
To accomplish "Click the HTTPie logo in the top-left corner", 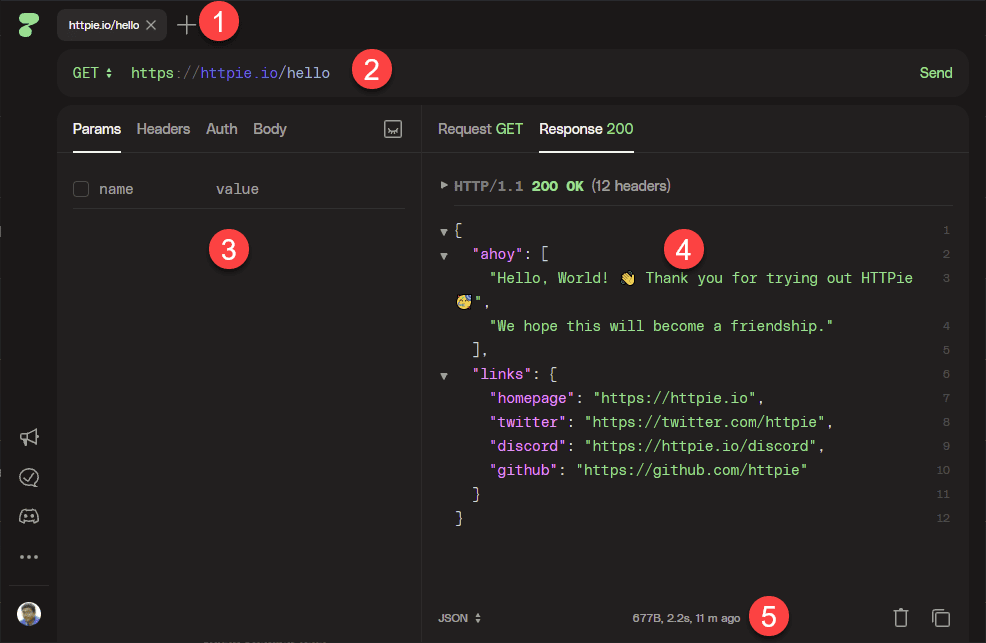I will pos(27,24).
